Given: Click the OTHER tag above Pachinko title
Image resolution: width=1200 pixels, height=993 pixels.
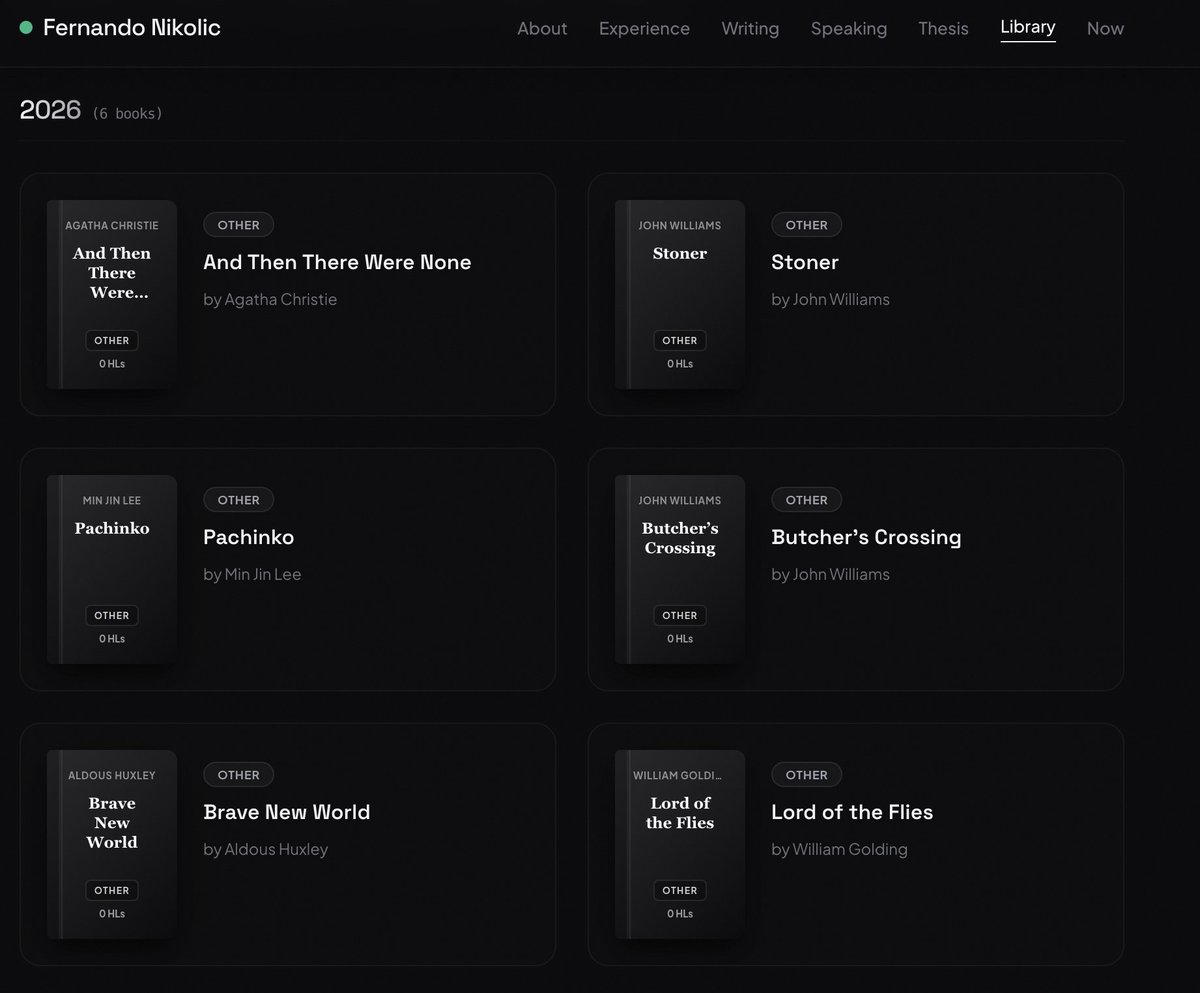Looking at the screenshot, I should pyautogui.click(x=238, y=500).
